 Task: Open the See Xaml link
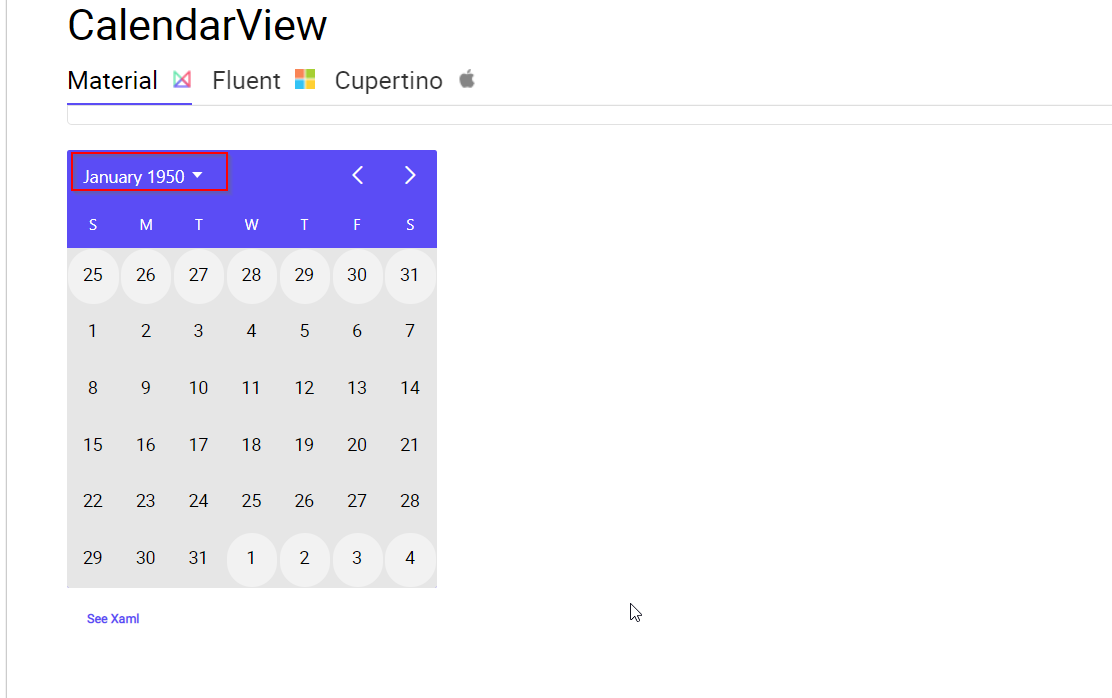113,618
